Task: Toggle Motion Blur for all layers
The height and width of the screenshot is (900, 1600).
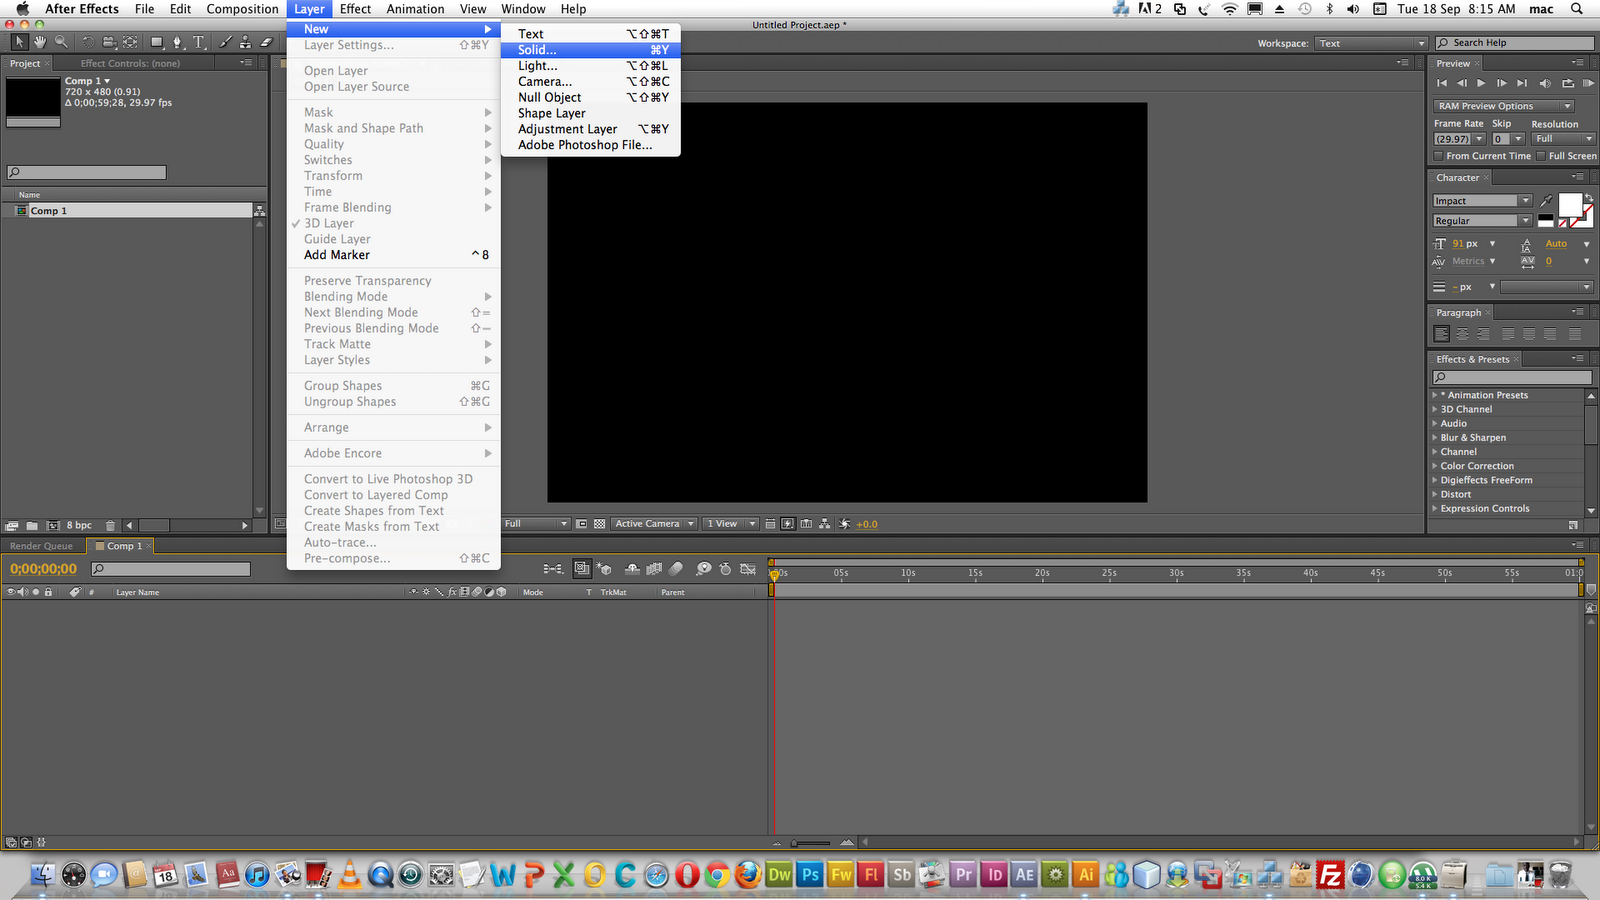Action: [x=675, y=568]
